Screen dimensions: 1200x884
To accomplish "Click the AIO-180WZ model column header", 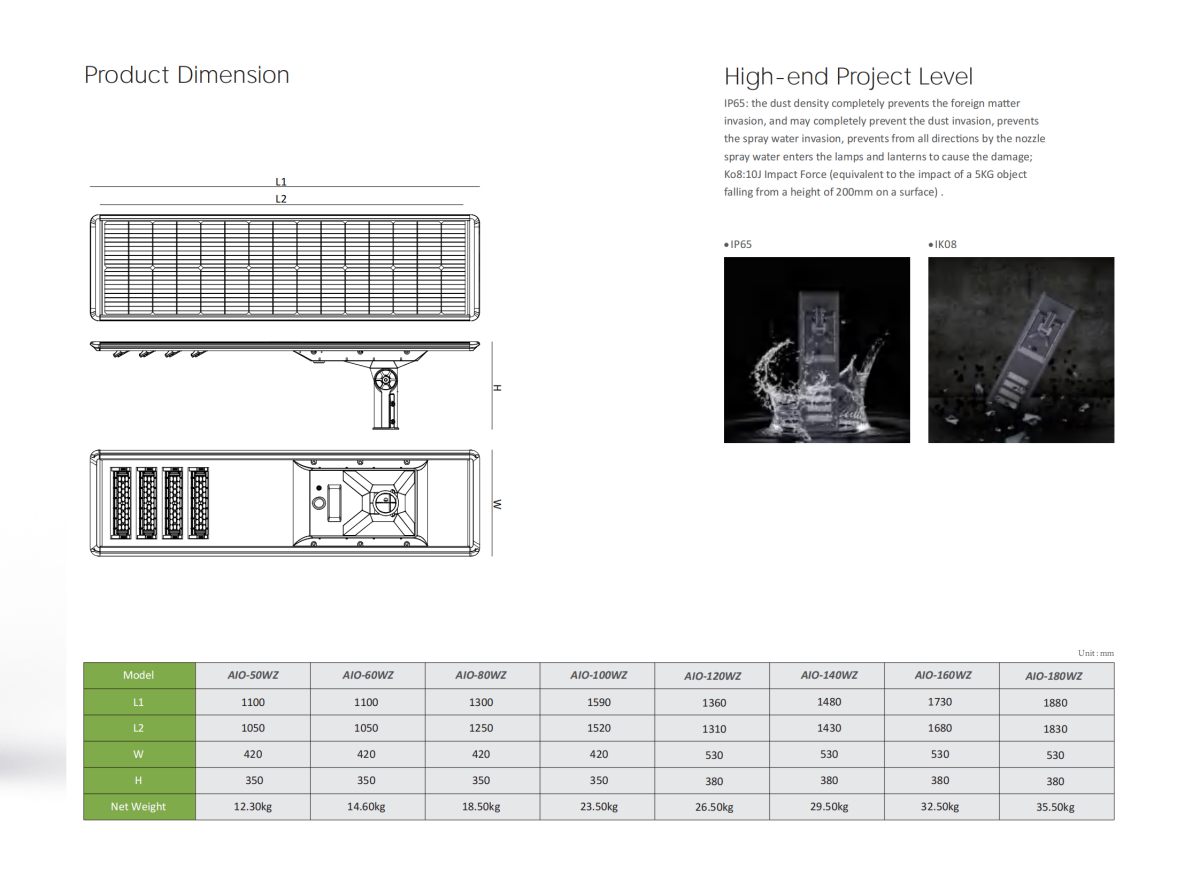I will tap(1055, 676).
